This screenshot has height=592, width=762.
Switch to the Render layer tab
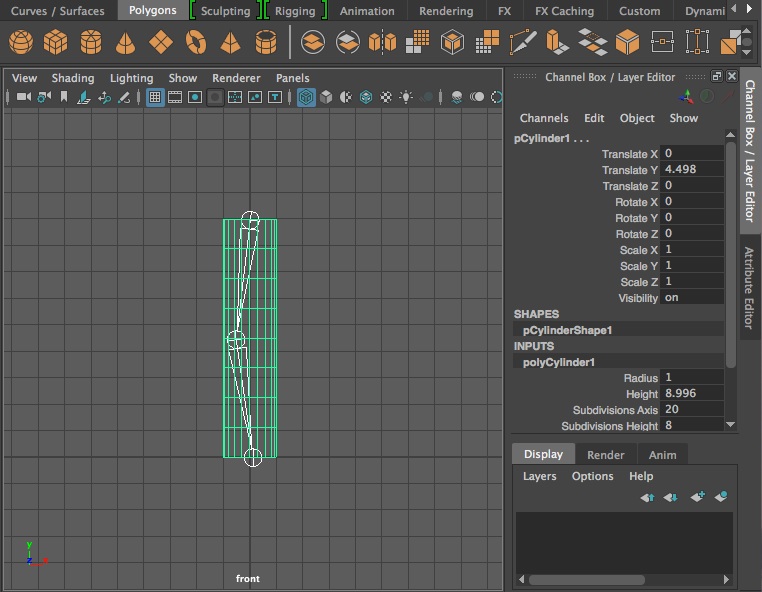605,454
